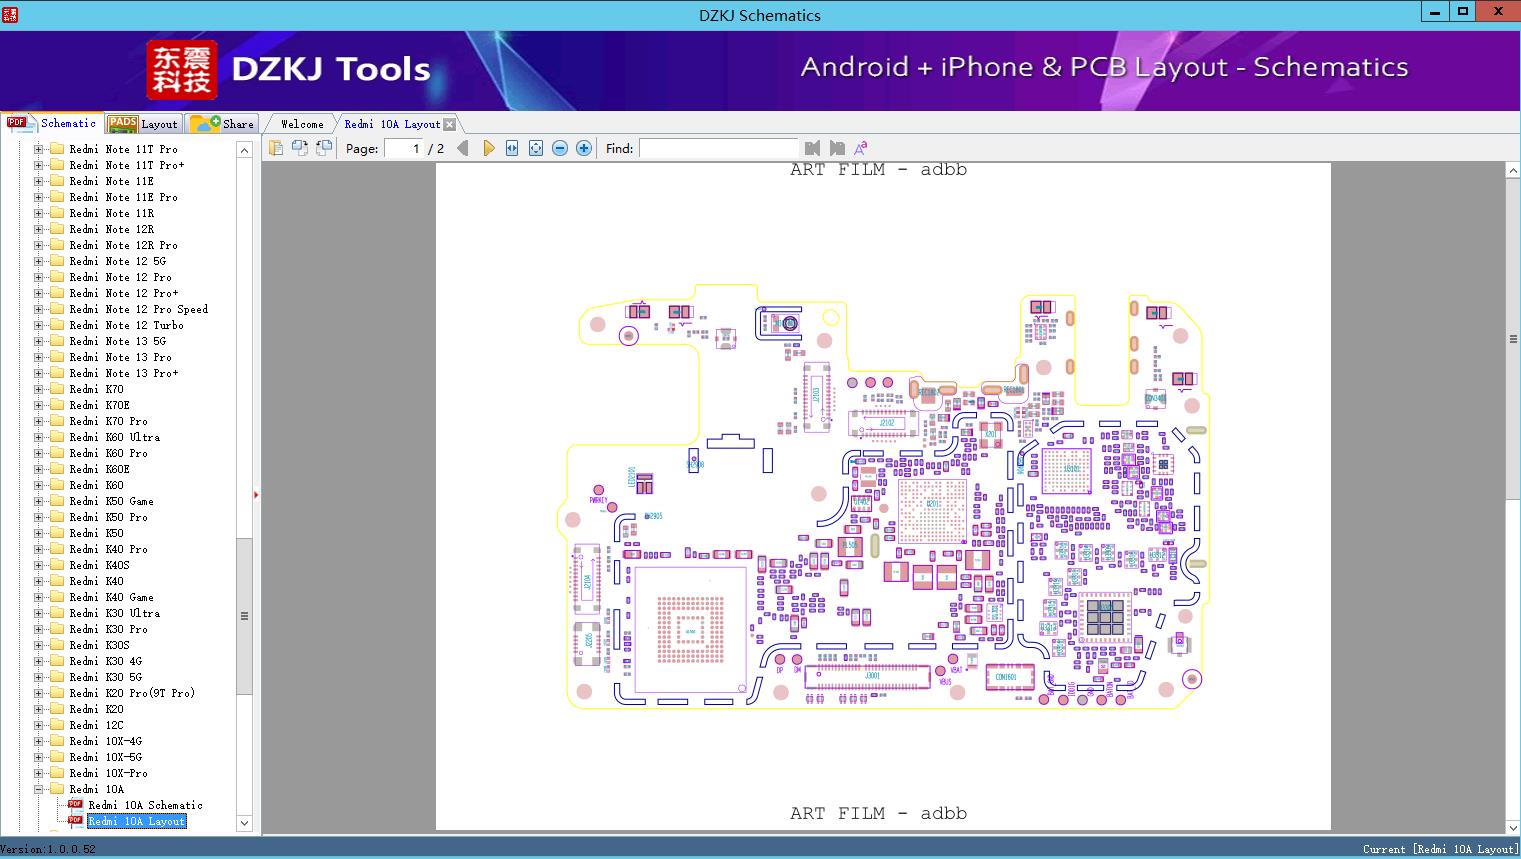Click the Find text input field
Viewport: 1521px width, 859px height.
(717, 148)
